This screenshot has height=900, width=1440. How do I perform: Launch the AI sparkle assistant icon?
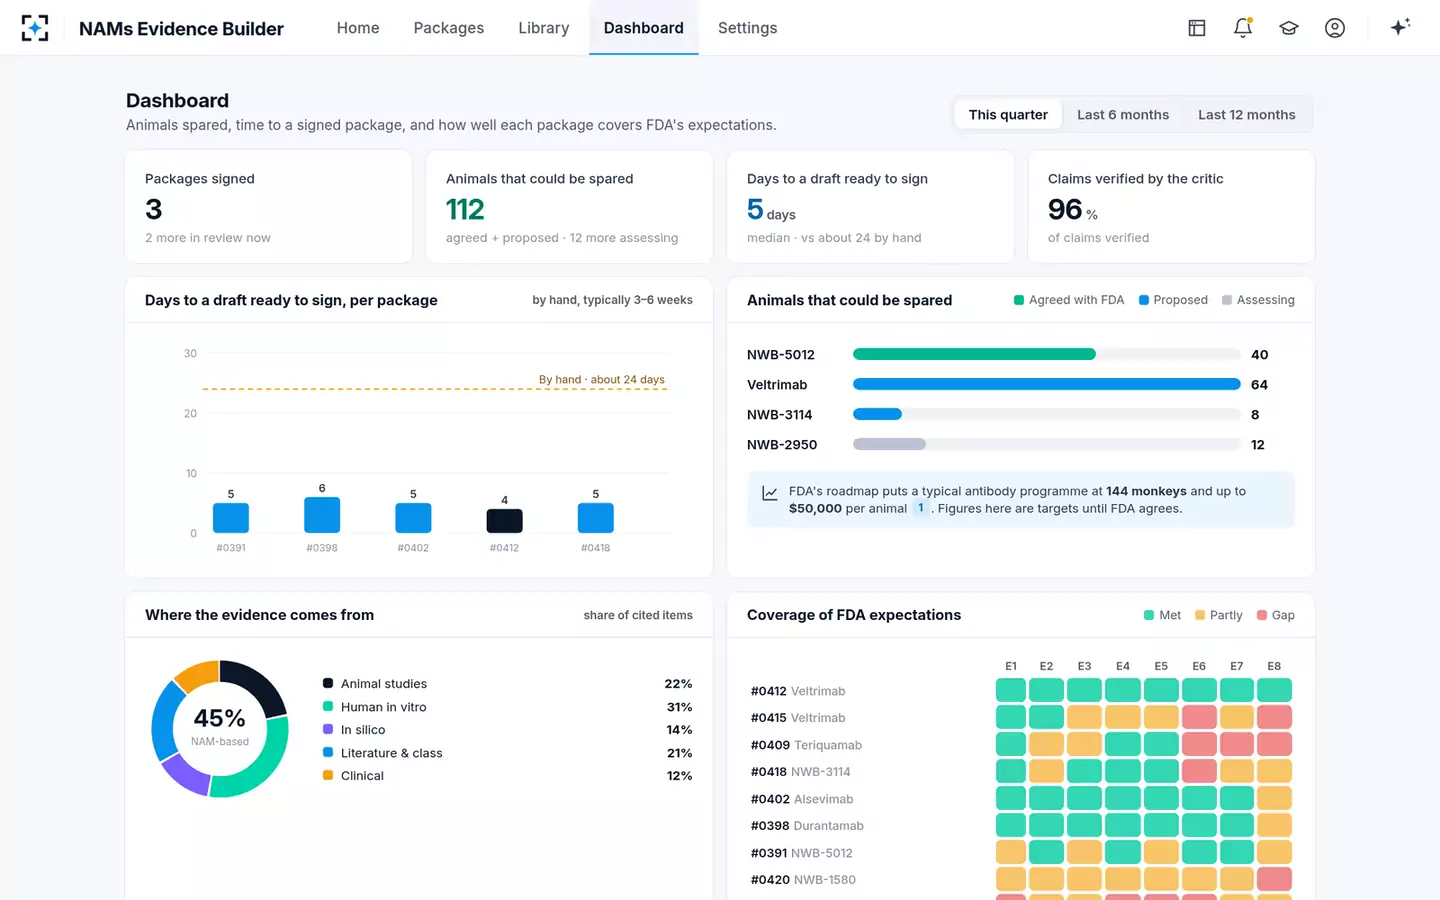click(1400, 27)
